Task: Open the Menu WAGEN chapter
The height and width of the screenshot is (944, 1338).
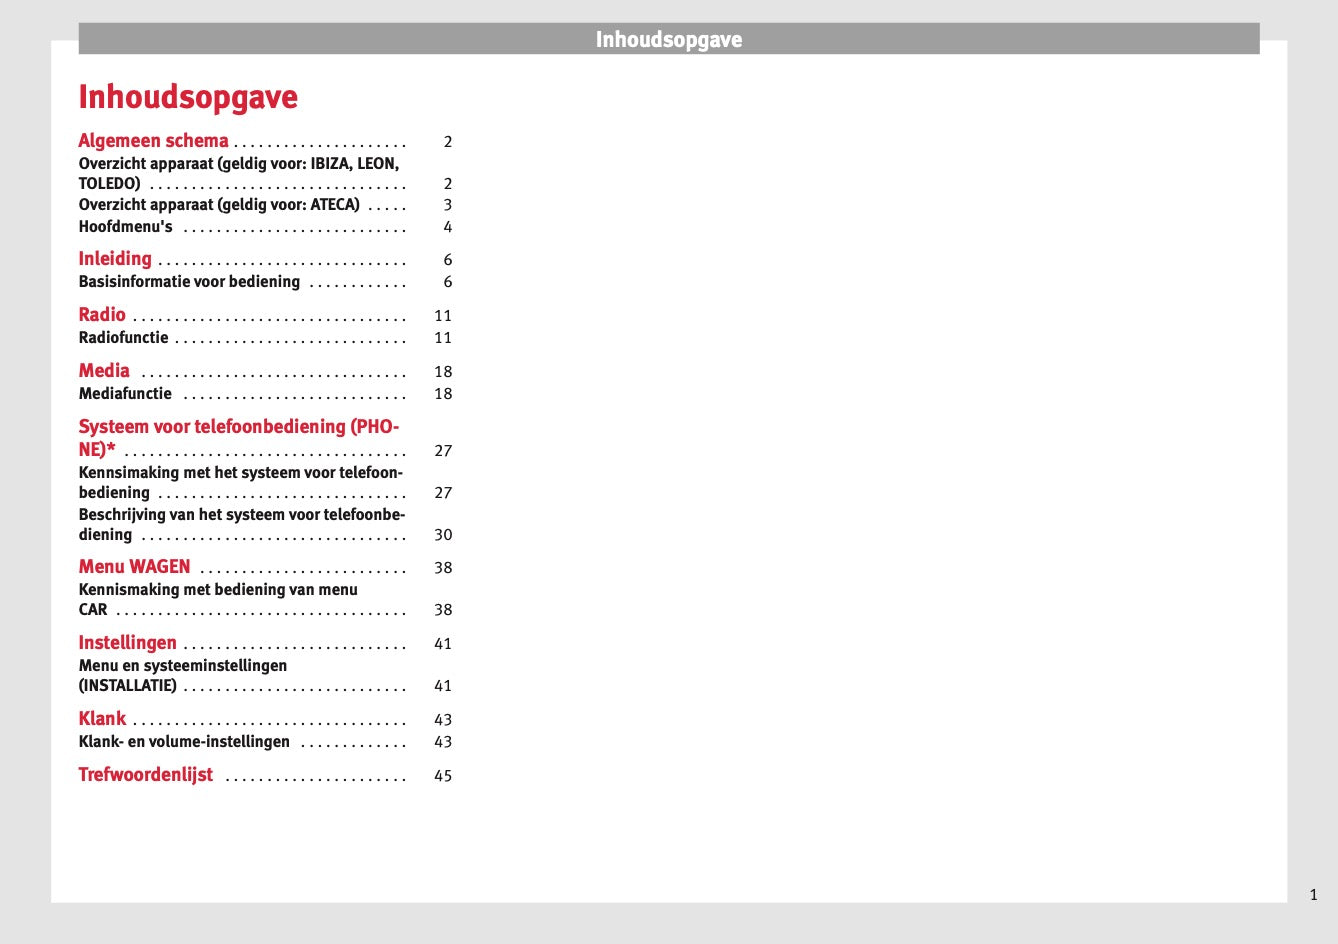Action: [x=134, y=567]
